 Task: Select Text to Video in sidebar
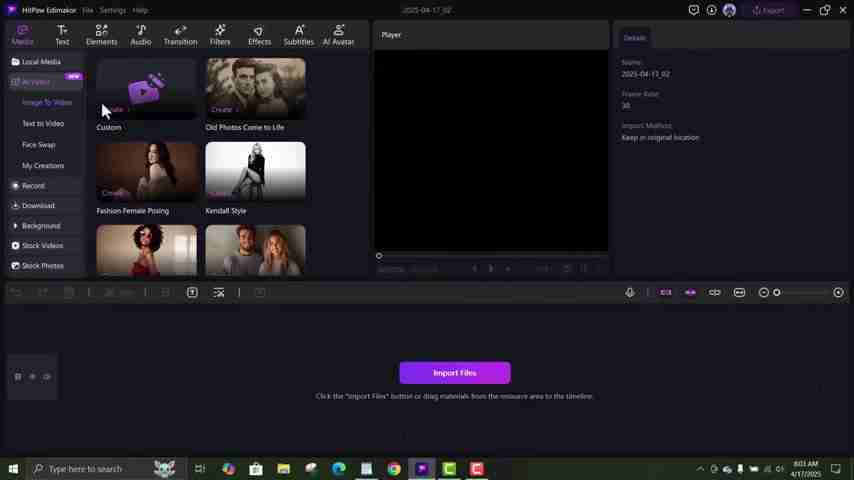[43, 124]
